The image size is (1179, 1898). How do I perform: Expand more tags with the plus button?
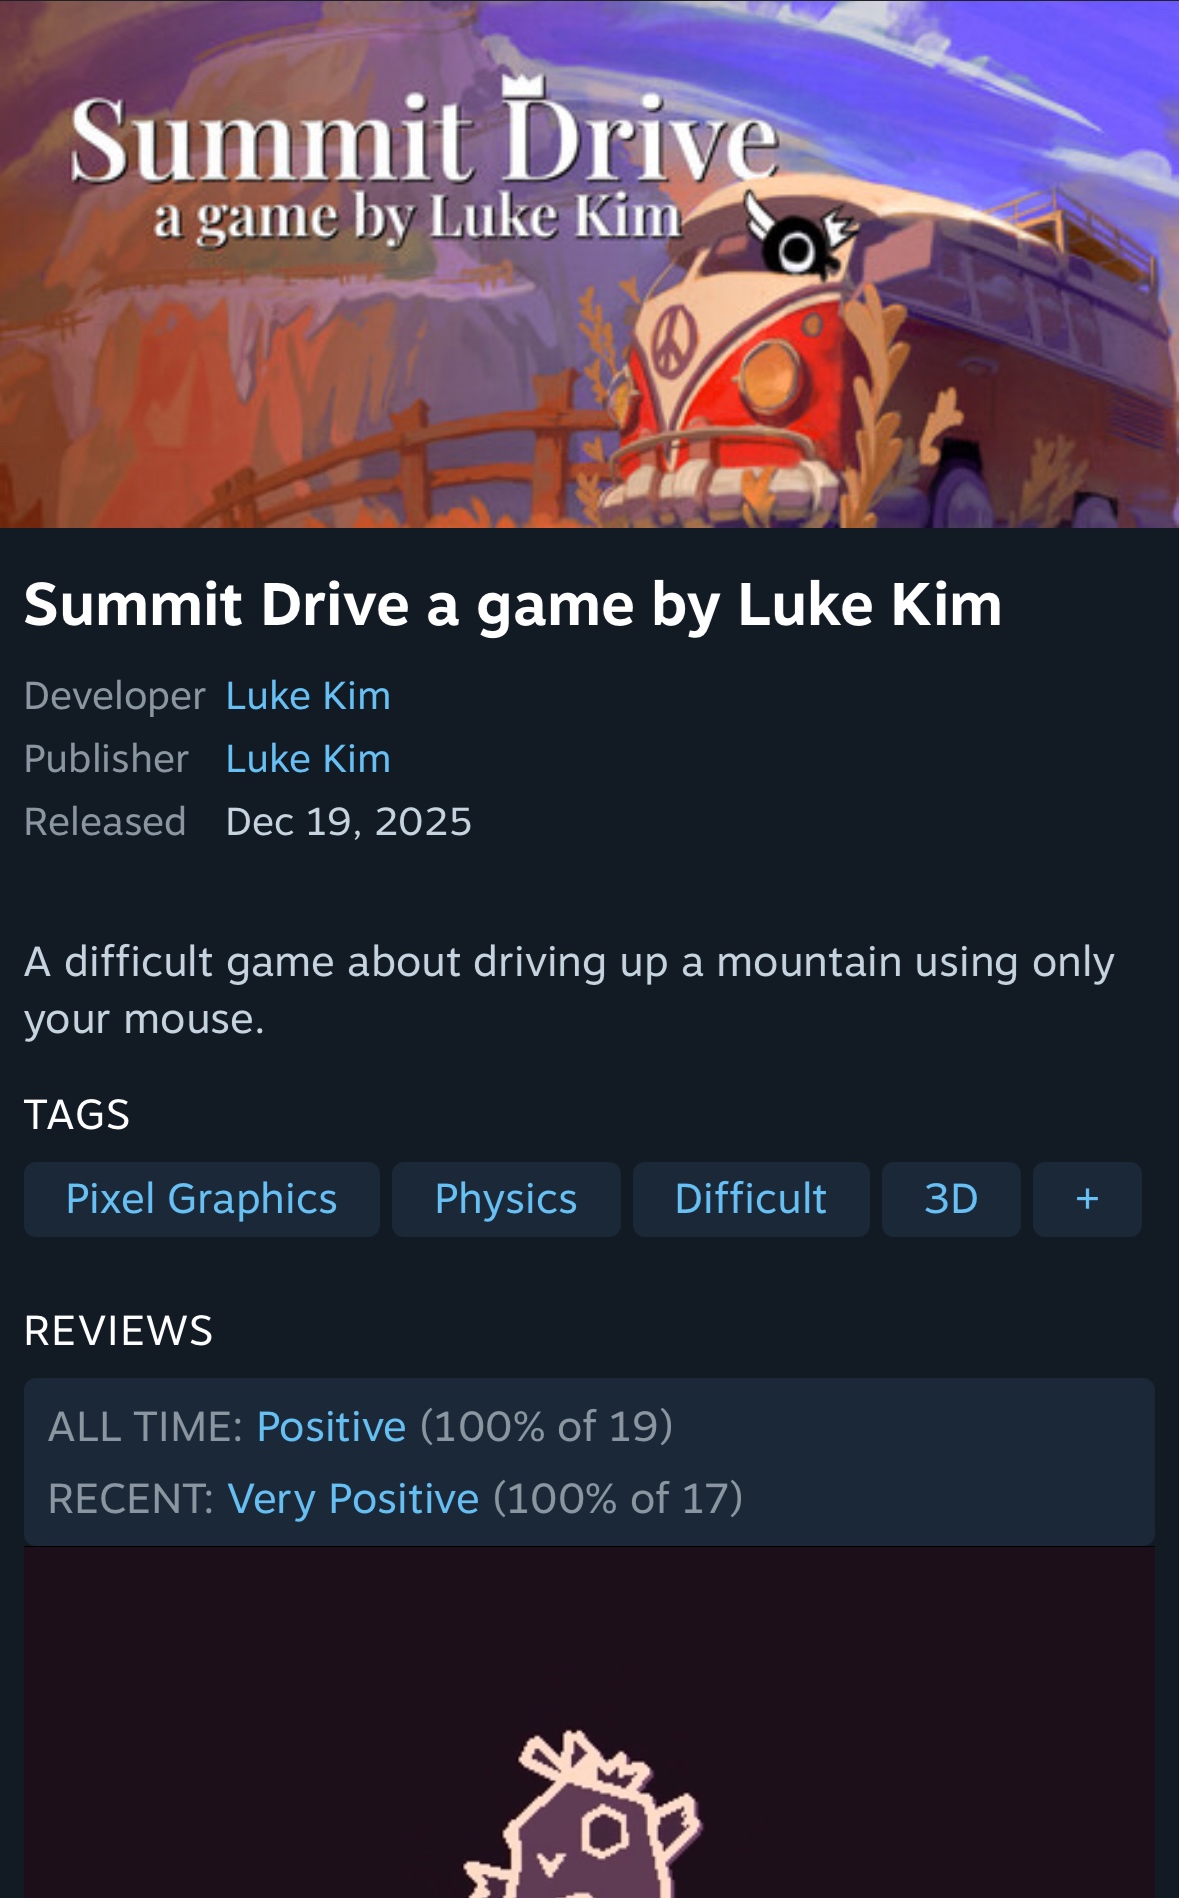1087,1199
